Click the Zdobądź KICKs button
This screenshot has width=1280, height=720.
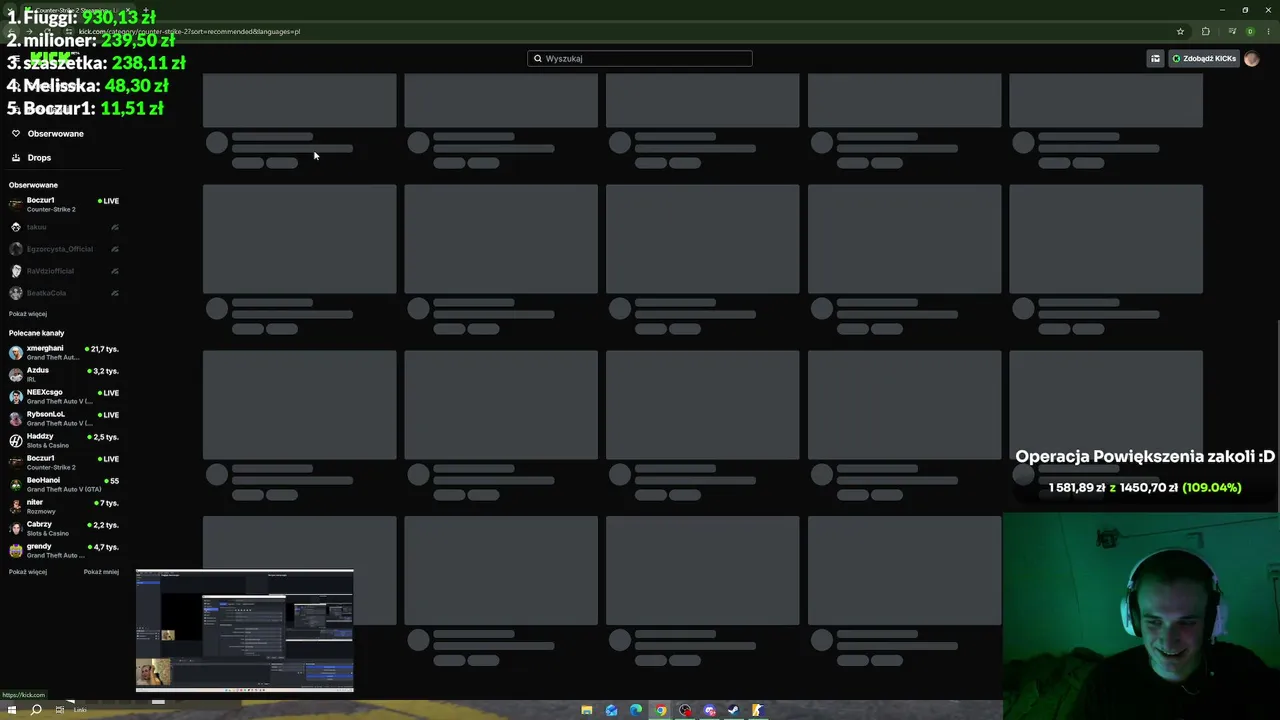pyautogui.click(x=1204, y=59)
